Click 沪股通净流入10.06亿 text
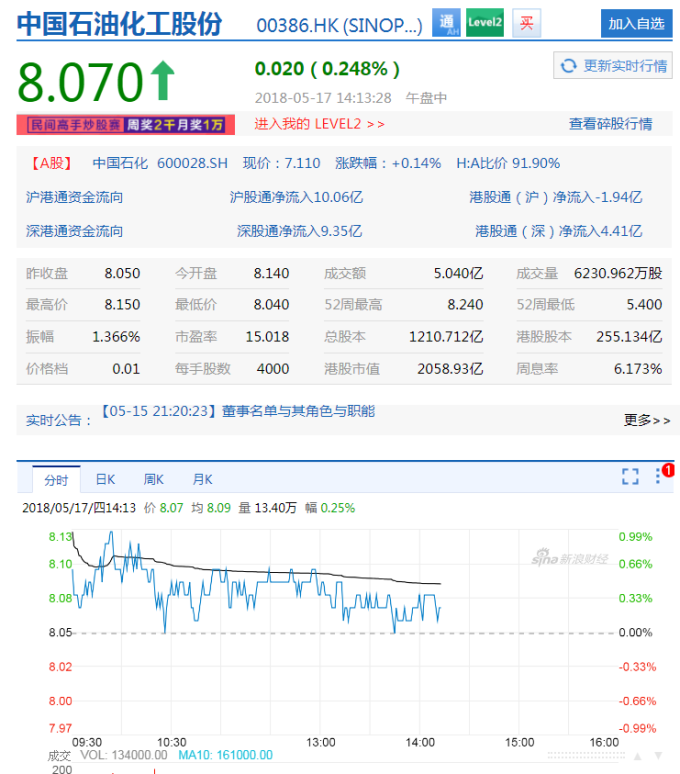This screenshot has height=774, width=680. pyautogui.click(x=296, y=197)
